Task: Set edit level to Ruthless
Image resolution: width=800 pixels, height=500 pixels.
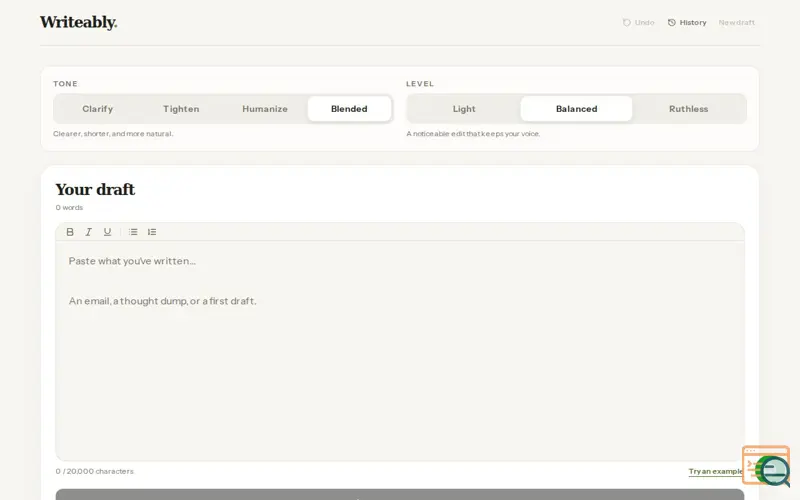Action: coord(688,109)
